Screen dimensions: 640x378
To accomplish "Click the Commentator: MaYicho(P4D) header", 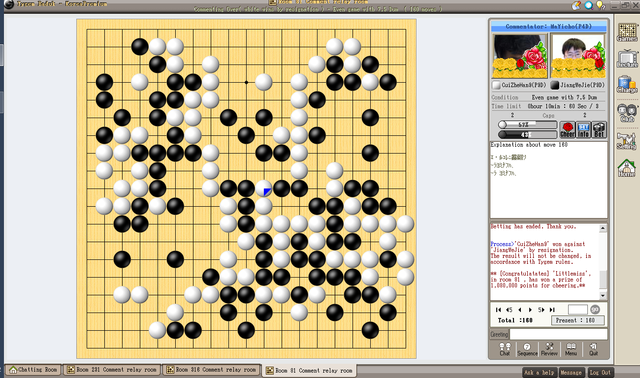I will tap(549, 27).
